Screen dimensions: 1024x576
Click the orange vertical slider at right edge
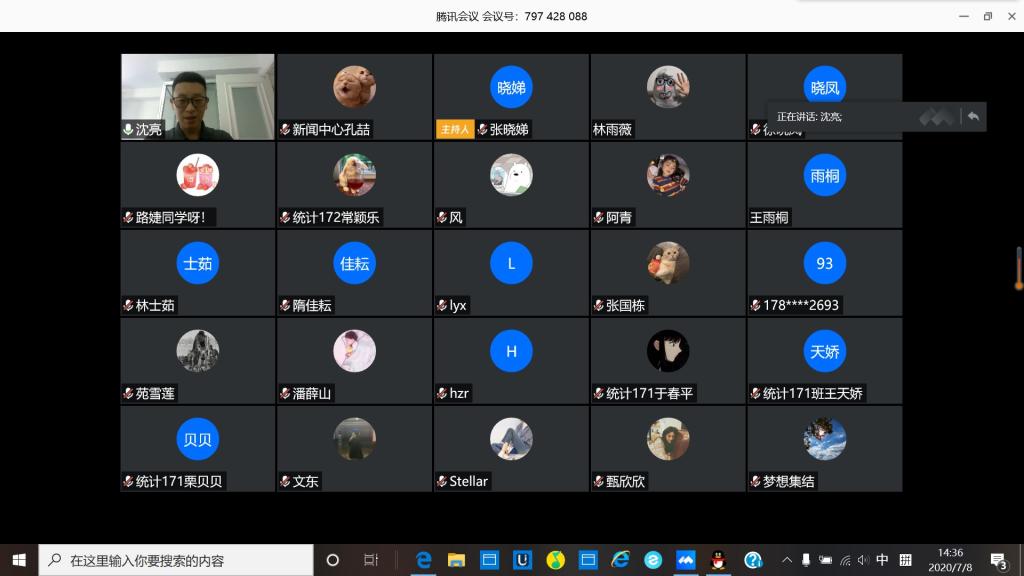pyautogui.click(x=1019, y=270)
